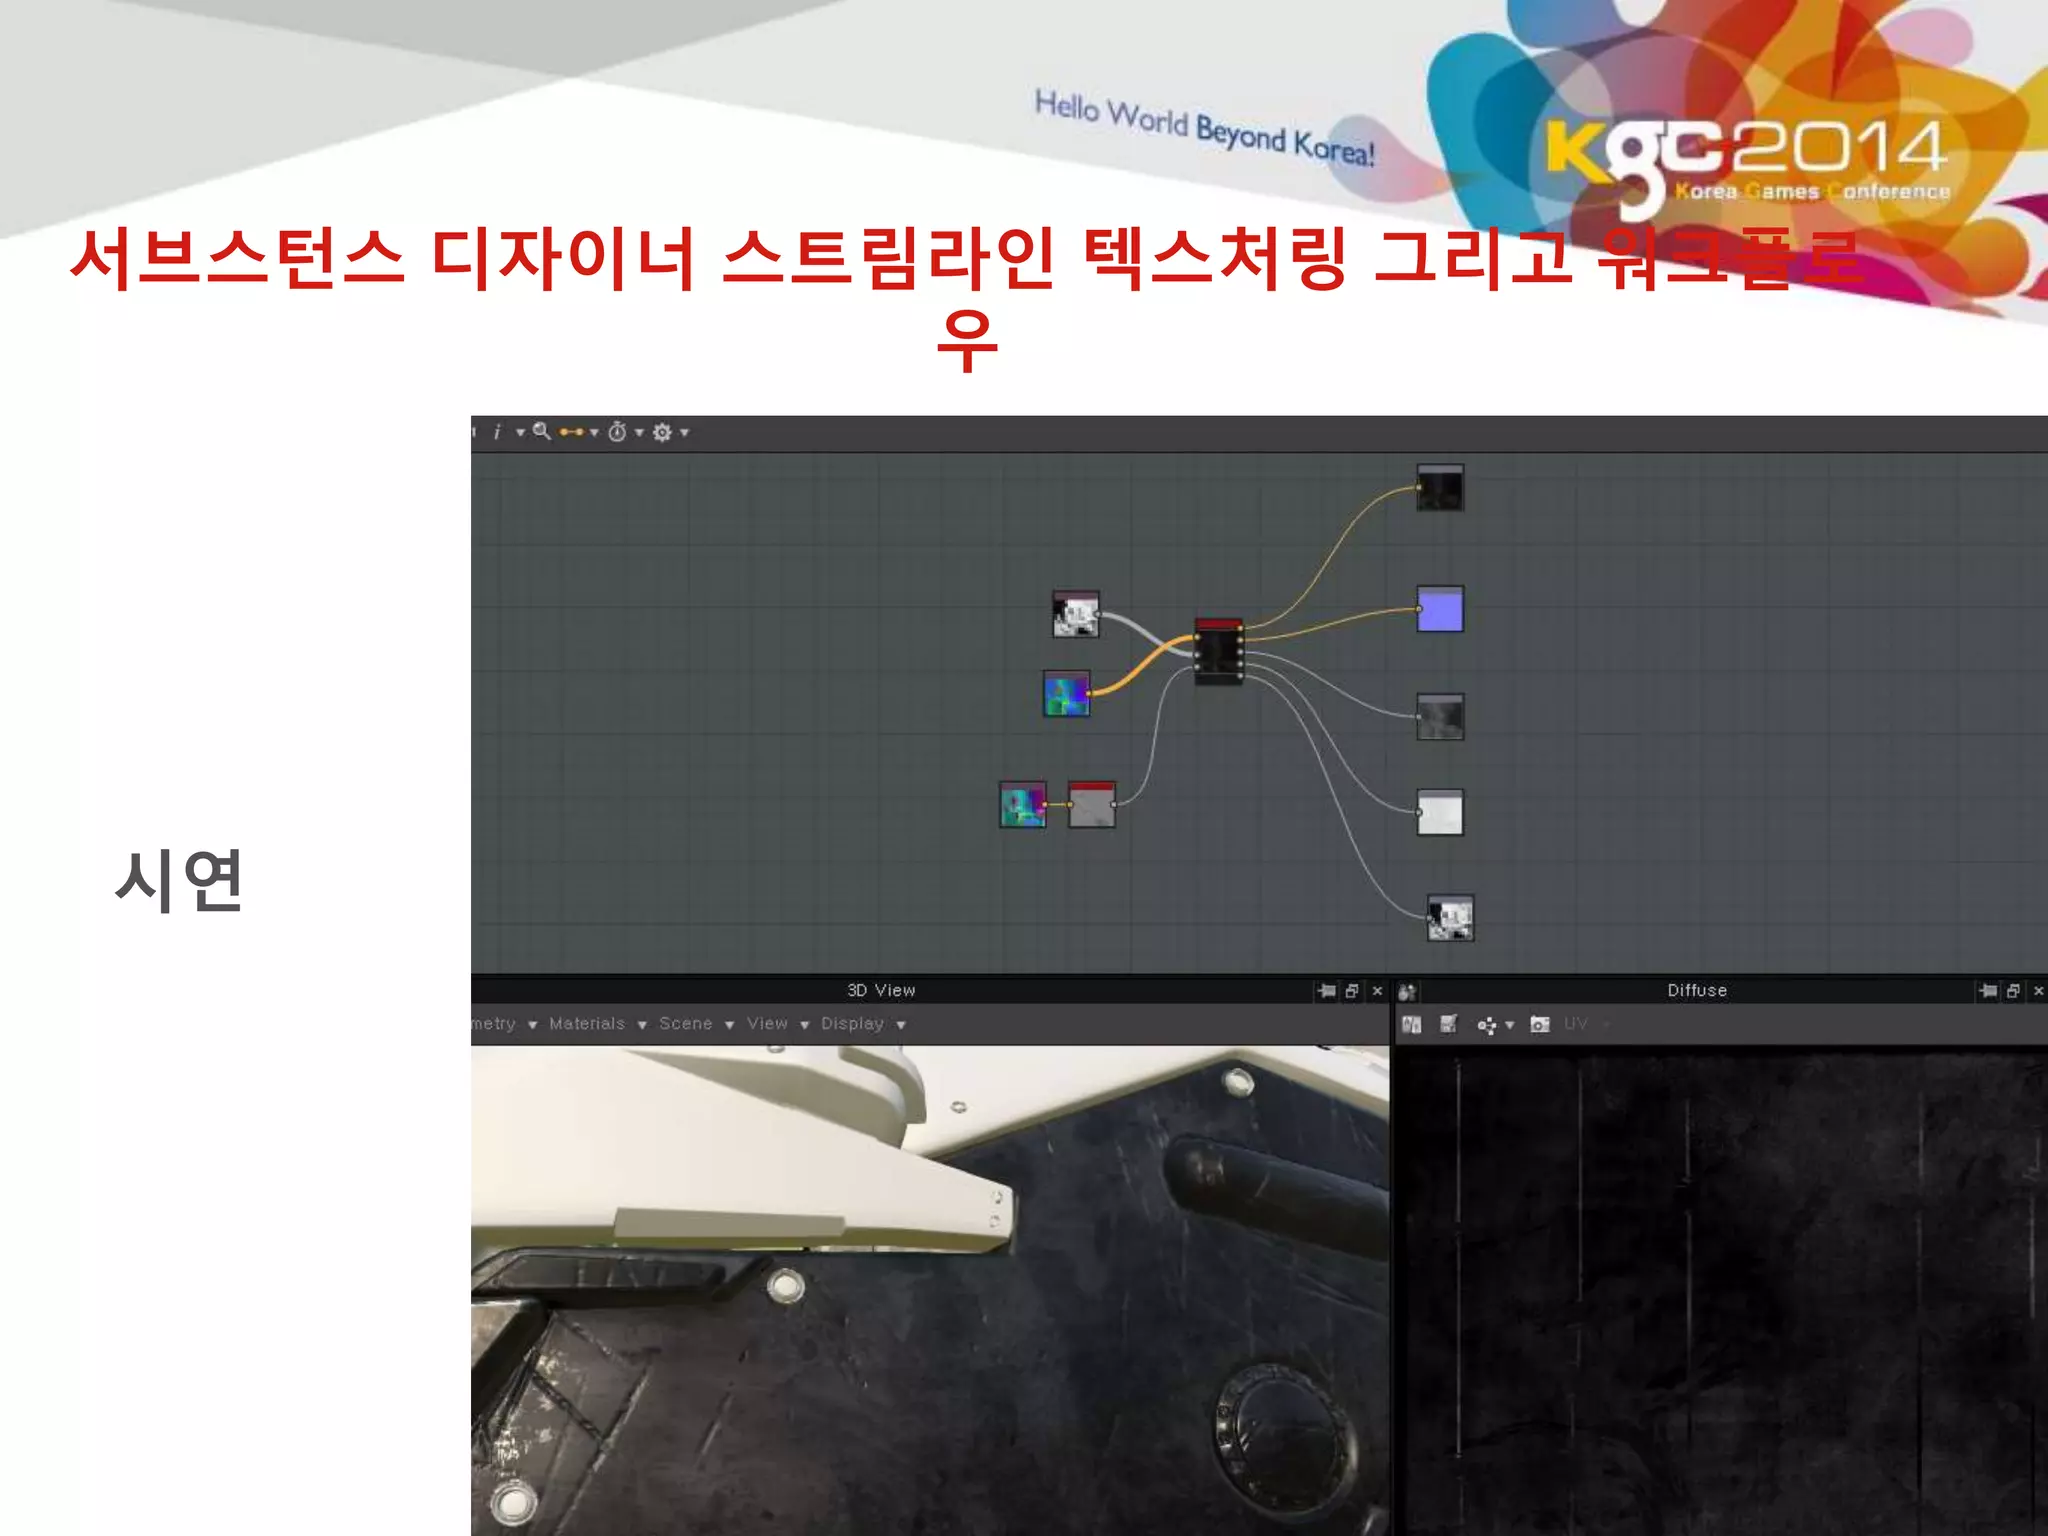Select the white output node

(x=1441, y=812)
